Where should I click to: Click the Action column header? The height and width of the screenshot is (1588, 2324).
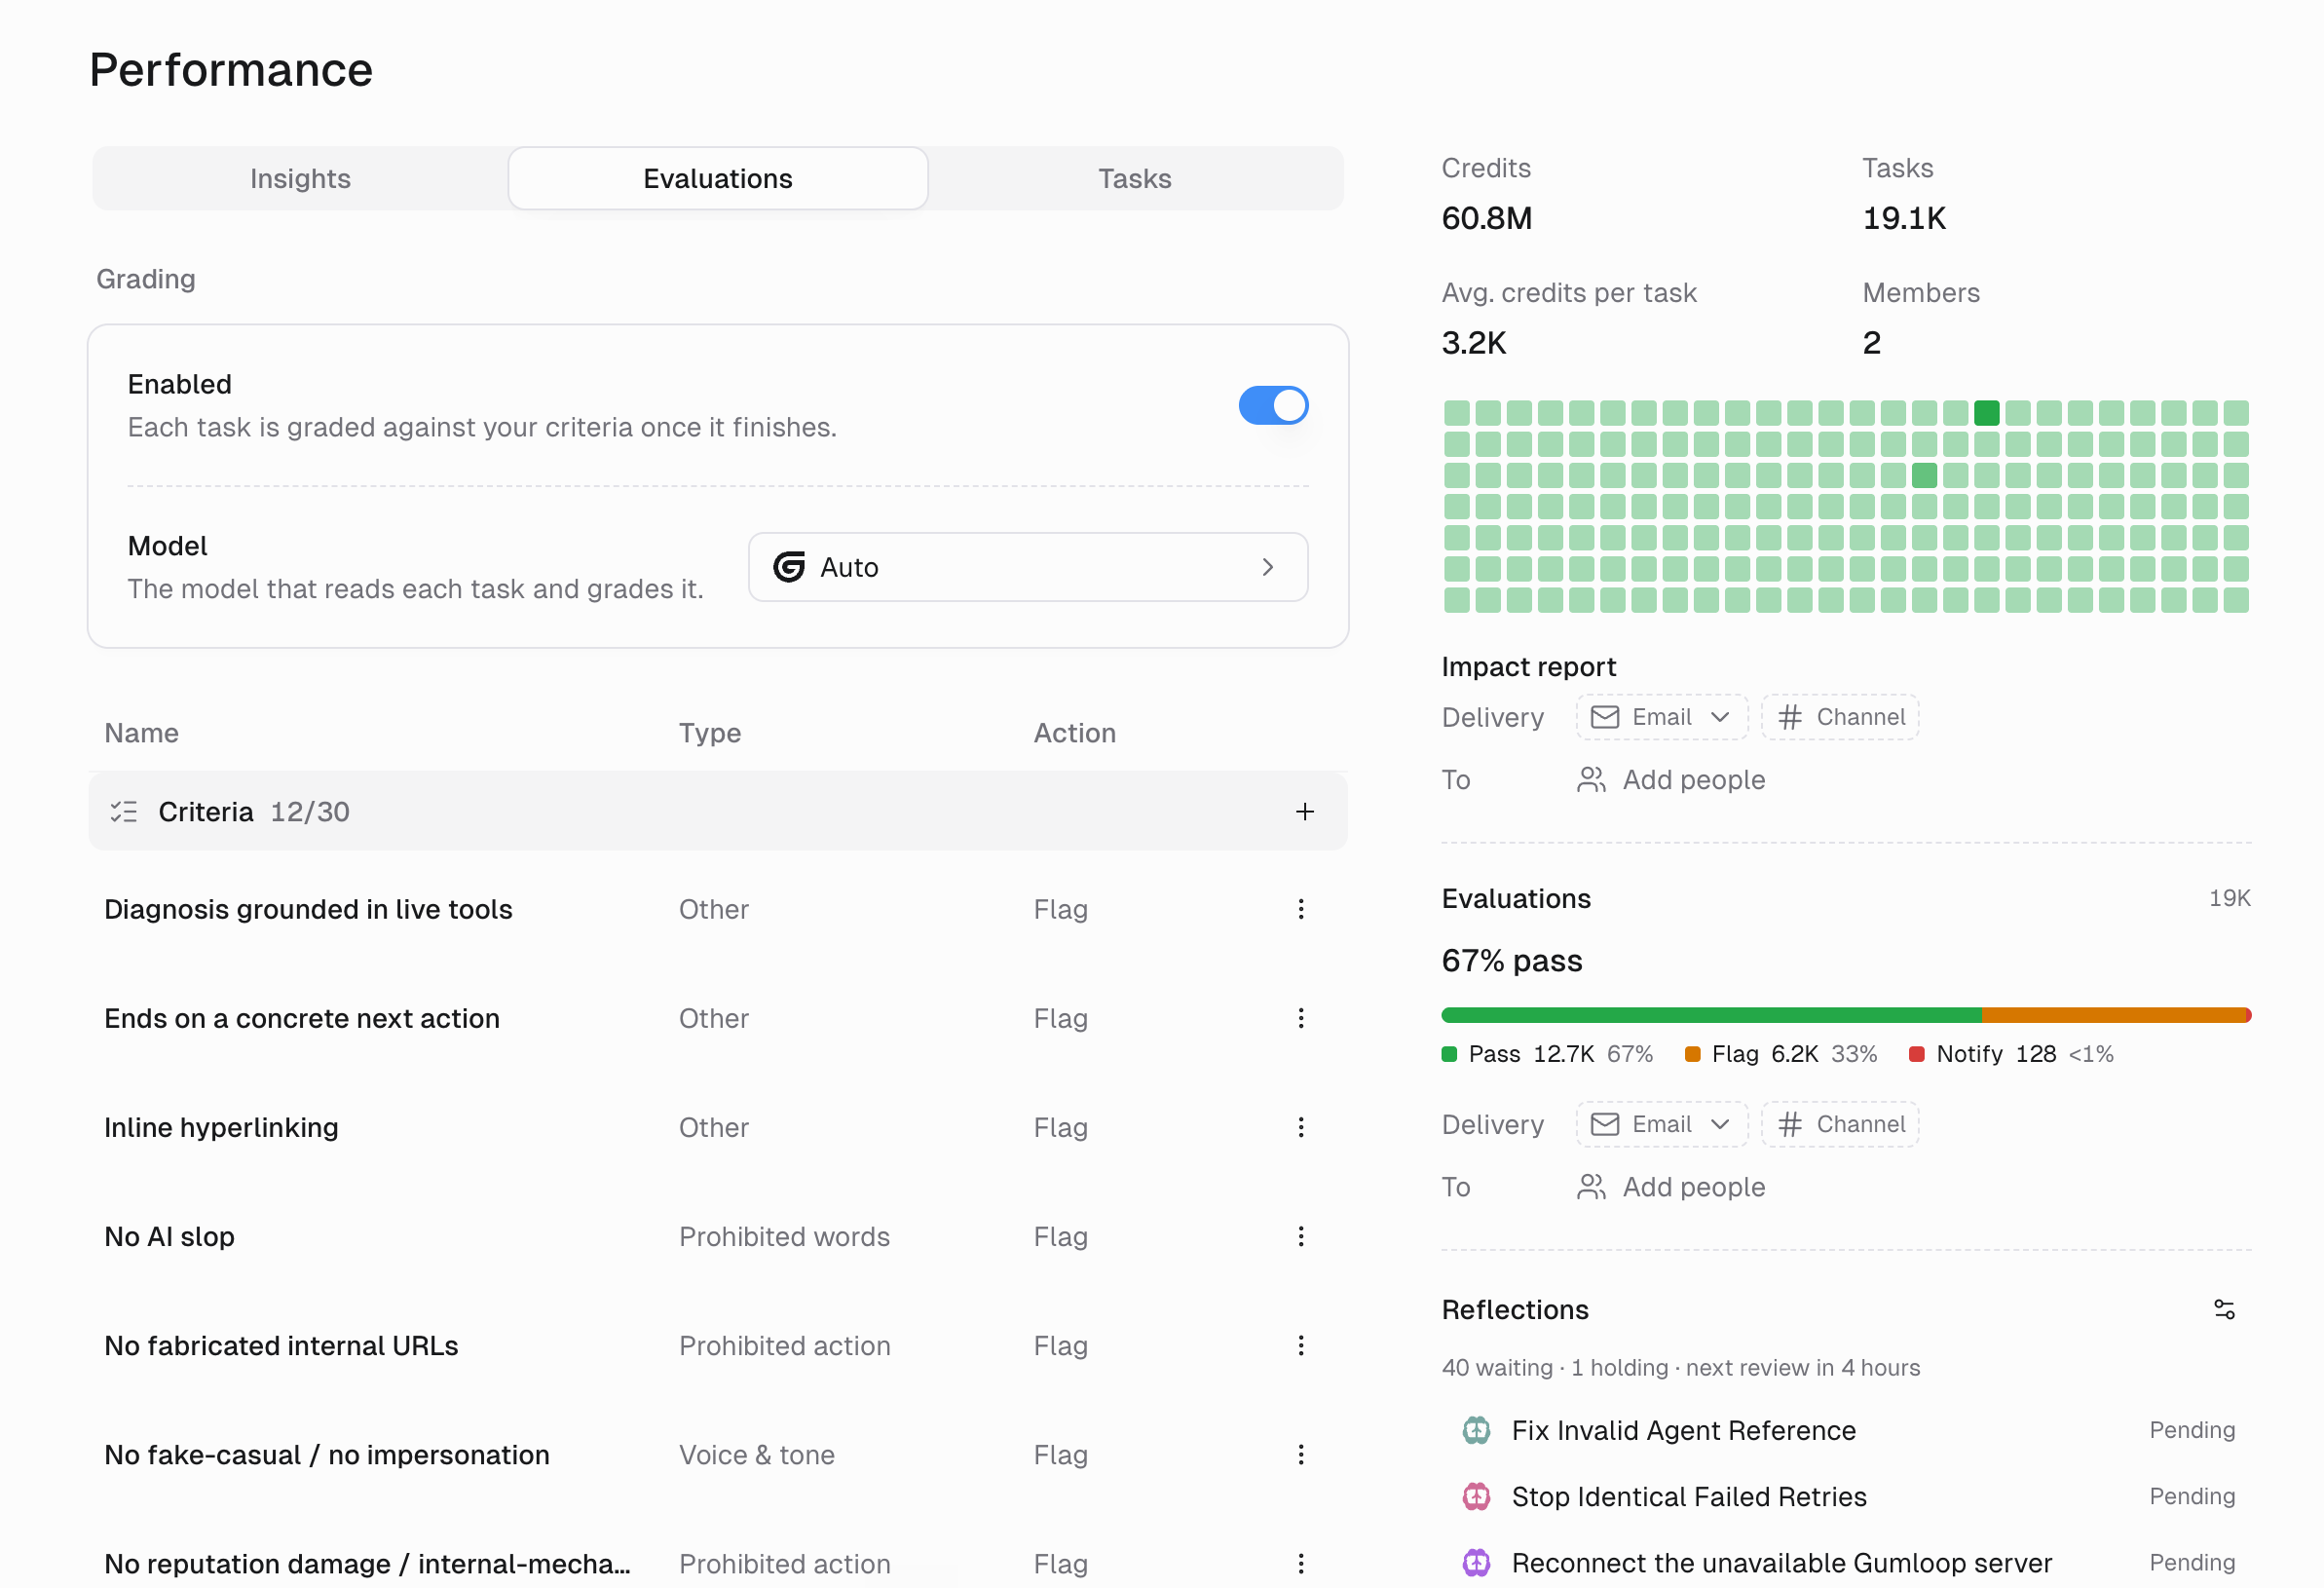1074,733
